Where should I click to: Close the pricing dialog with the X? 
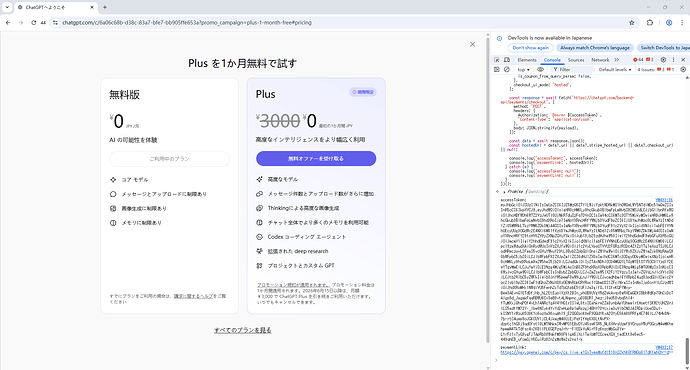[x=472, y=44]
